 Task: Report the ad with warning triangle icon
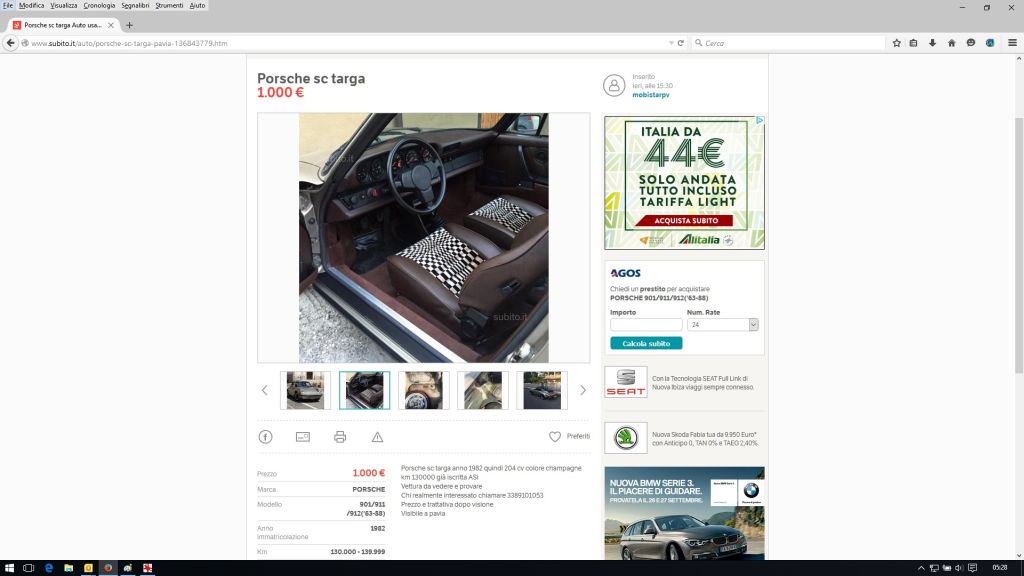click(377, 437)
